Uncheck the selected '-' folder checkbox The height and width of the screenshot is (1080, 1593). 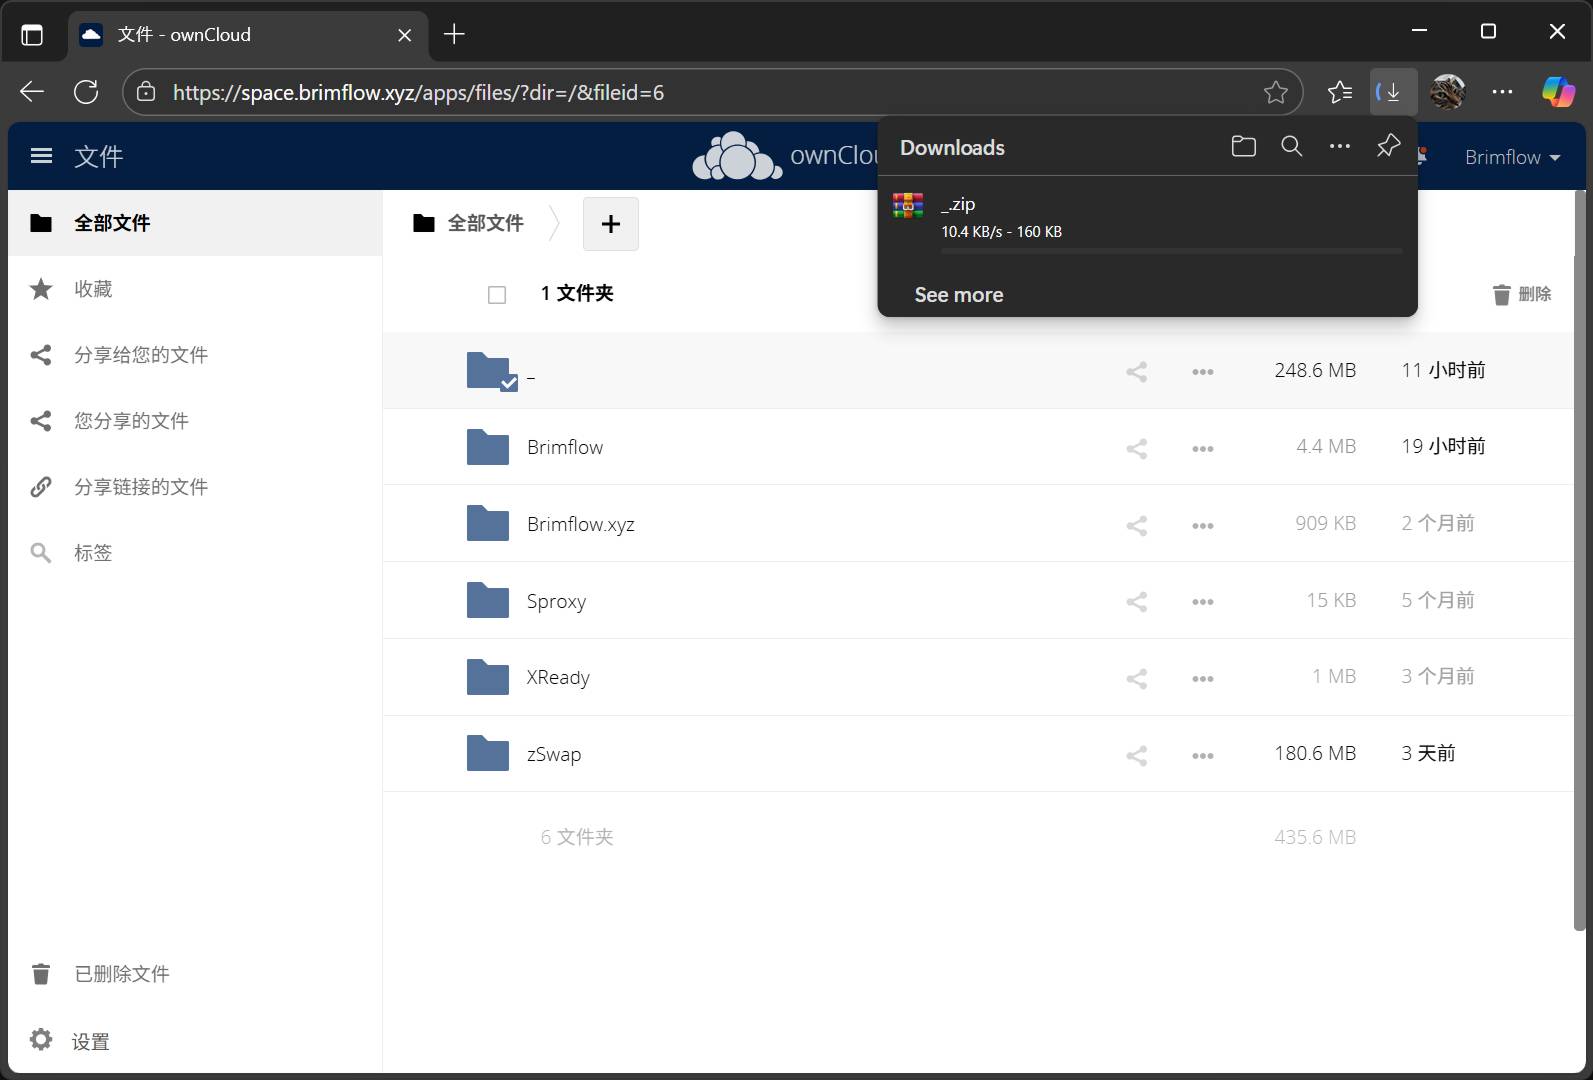coord(509,383)
